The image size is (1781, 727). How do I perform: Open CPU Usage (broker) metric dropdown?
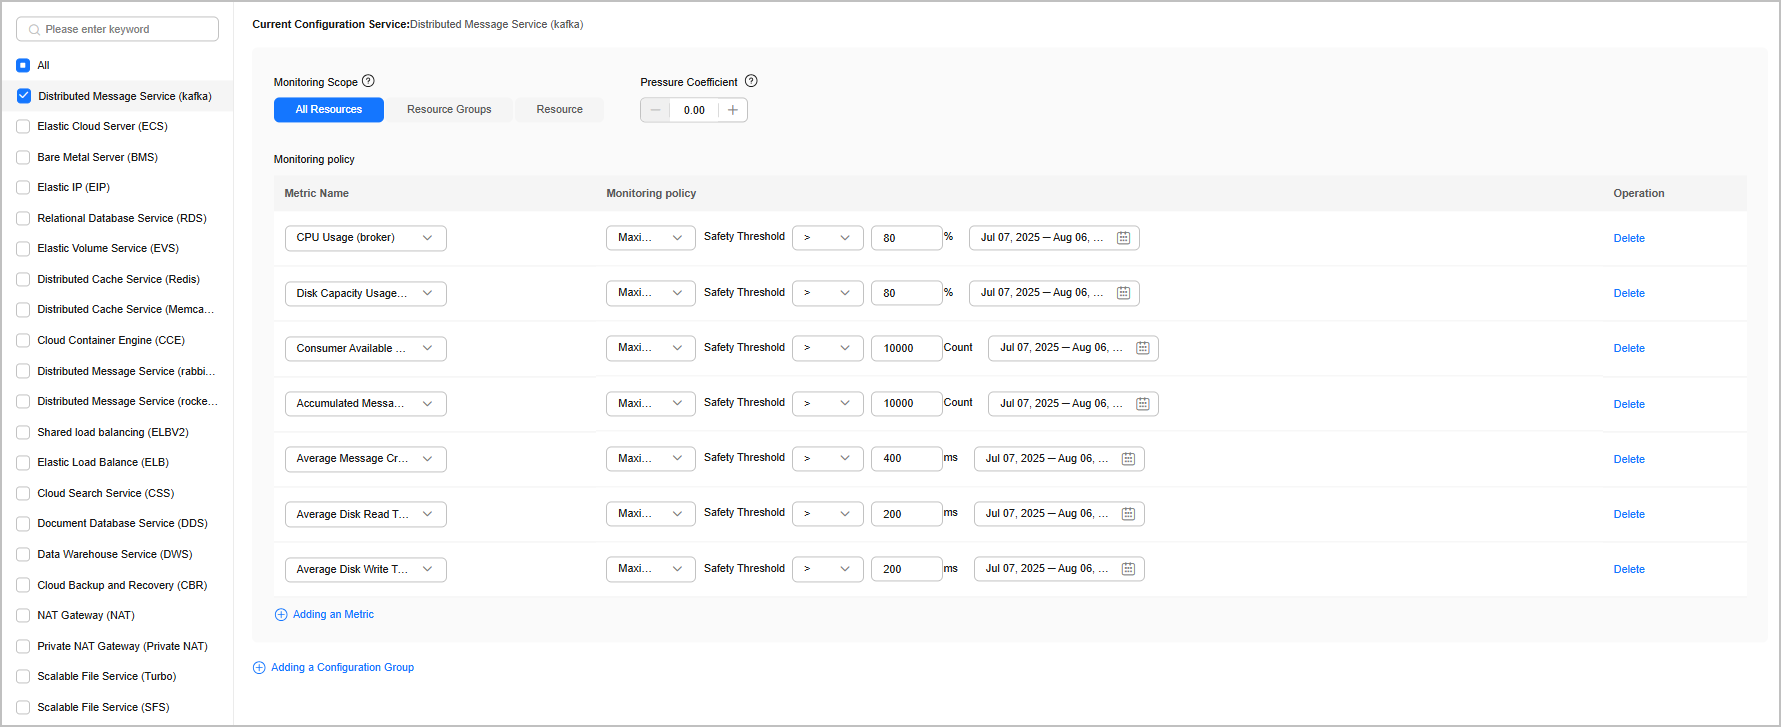pos(366,238)
